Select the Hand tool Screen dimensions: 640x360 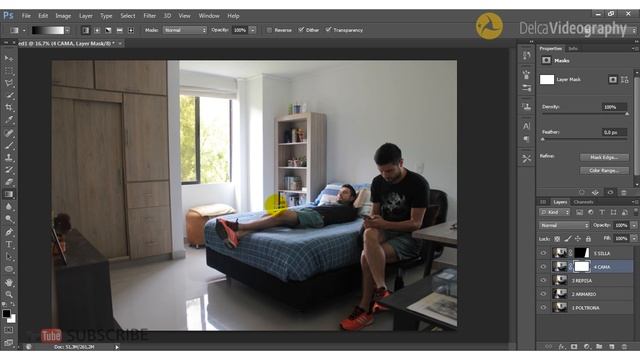[x=9, y=282]
